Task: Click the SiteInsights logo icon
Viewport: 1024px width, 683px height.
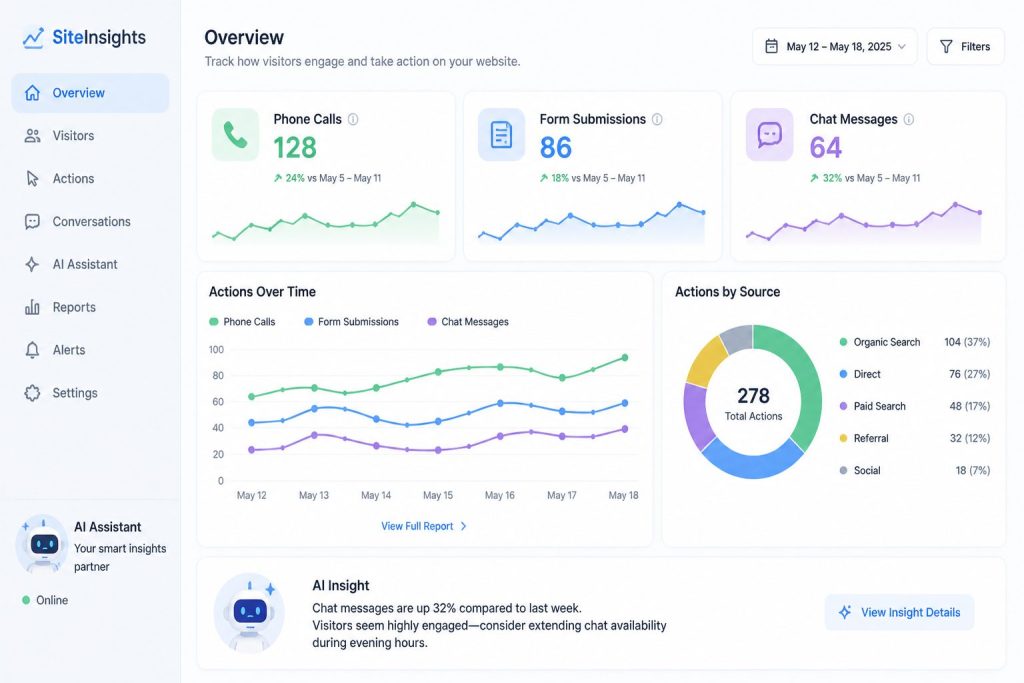Action: point(33,38)
